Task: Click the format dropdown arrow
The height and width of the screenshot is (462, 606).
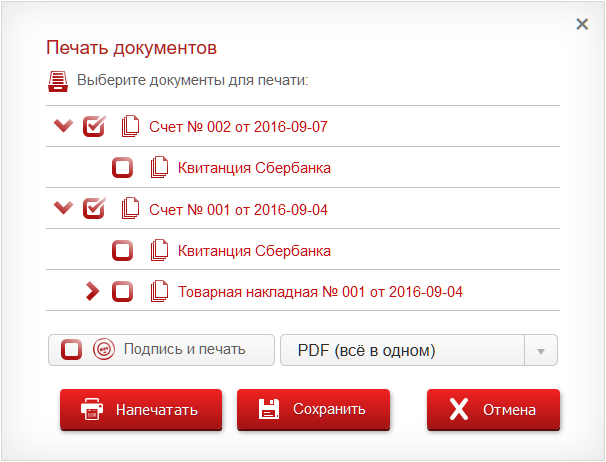Action: [541, 351]
